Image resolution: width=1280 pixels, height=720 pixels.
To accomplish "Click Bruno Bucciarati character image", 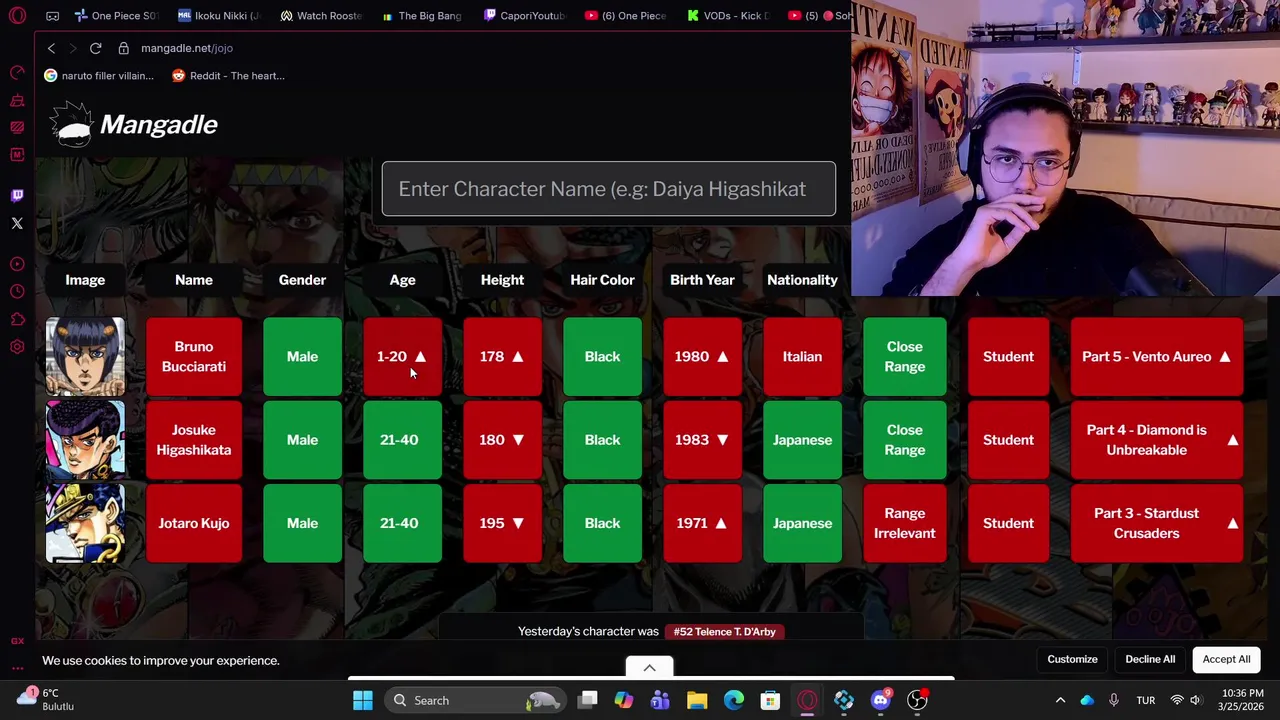I will [x=85, y=357].
